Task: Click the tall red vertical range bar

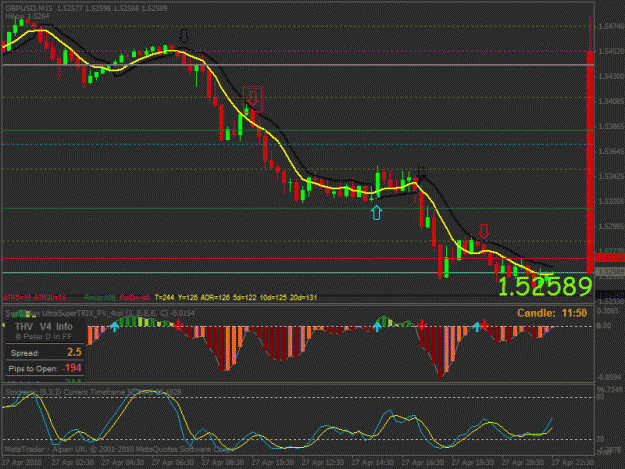Action: 590,163
